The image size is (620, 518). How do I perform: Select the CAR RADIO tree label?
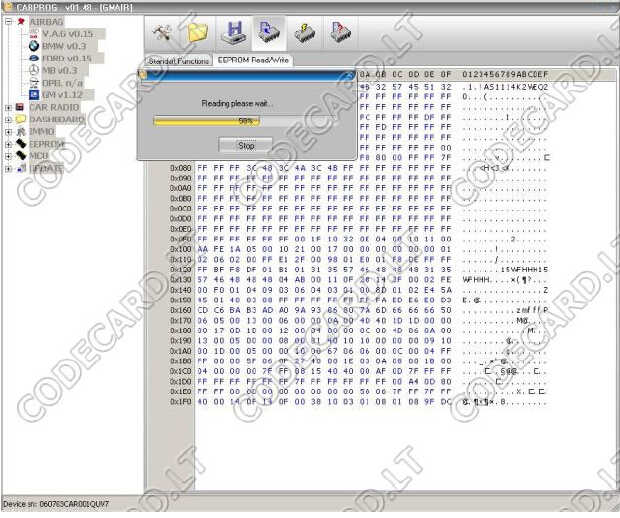[x=54, y=107]
